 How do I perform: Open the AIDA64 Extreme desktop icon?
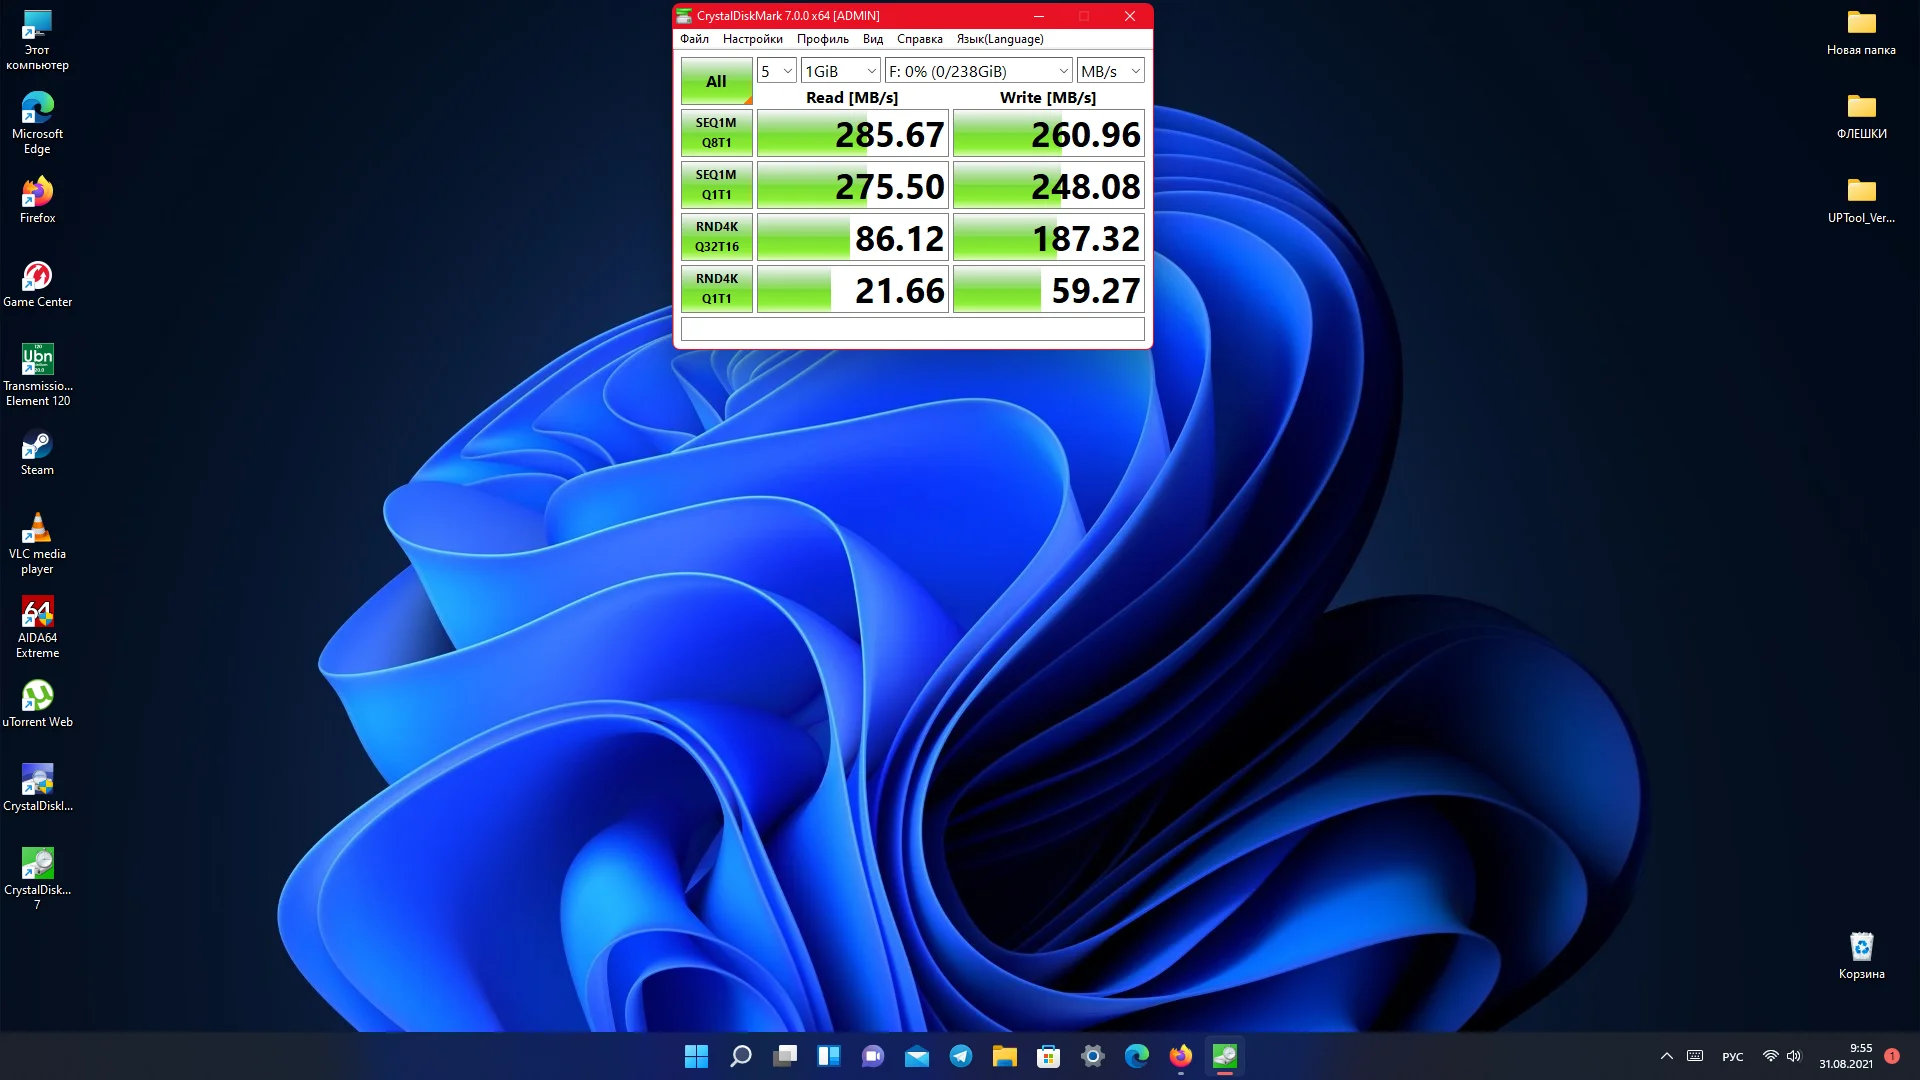(37, 615)
